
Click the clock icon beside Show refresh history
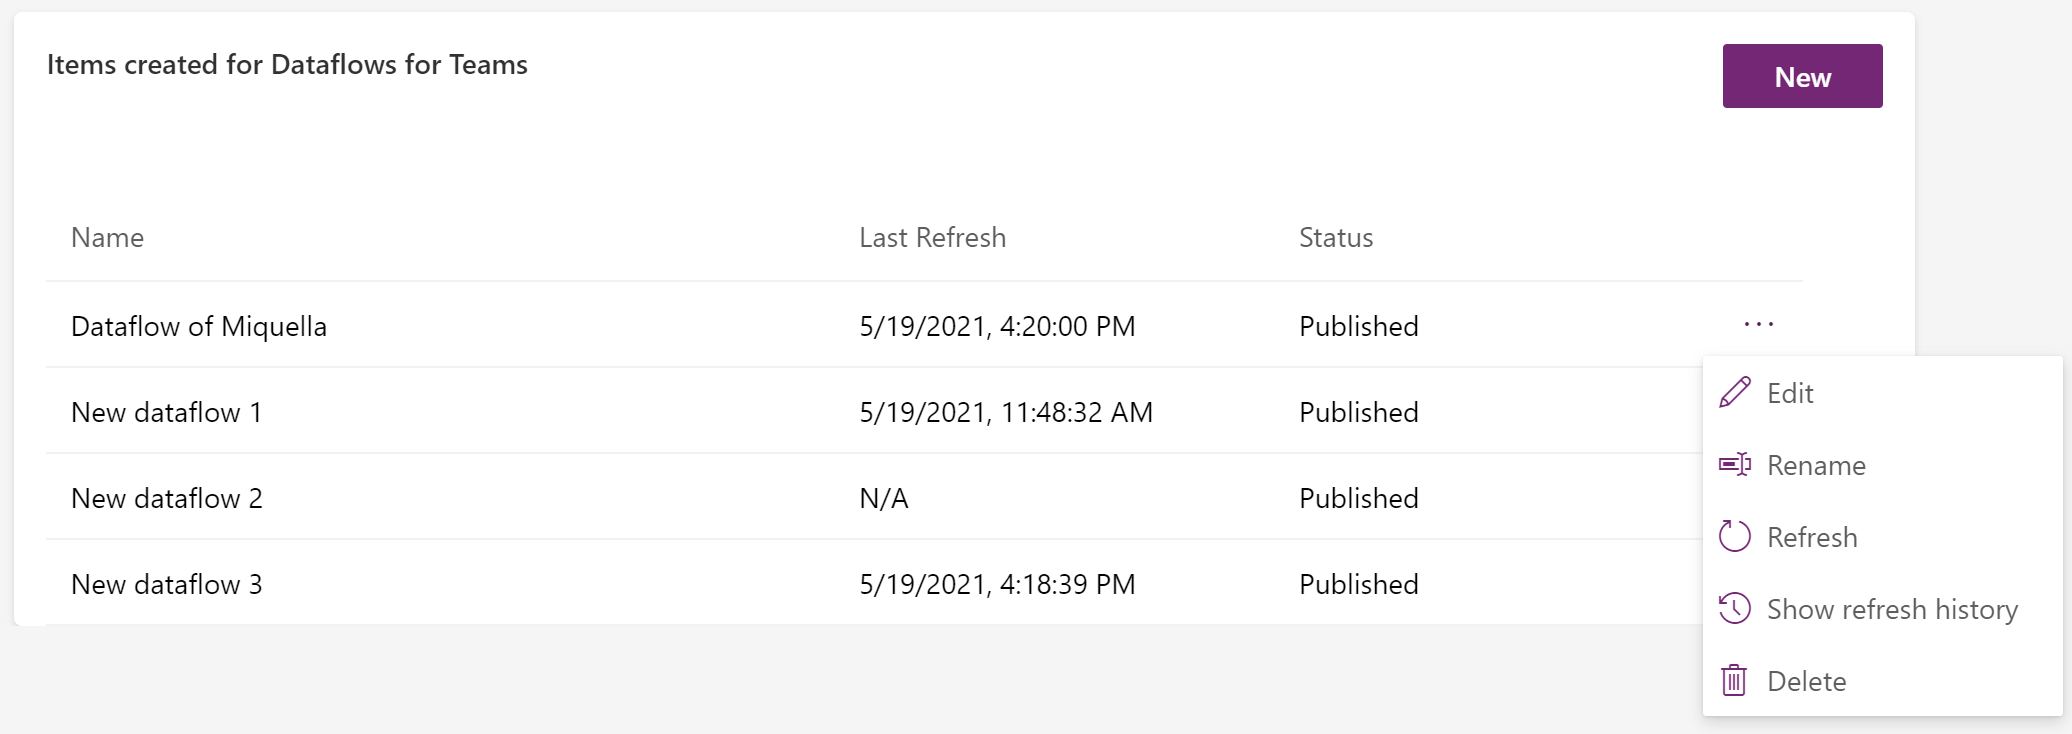point(1735,608)
